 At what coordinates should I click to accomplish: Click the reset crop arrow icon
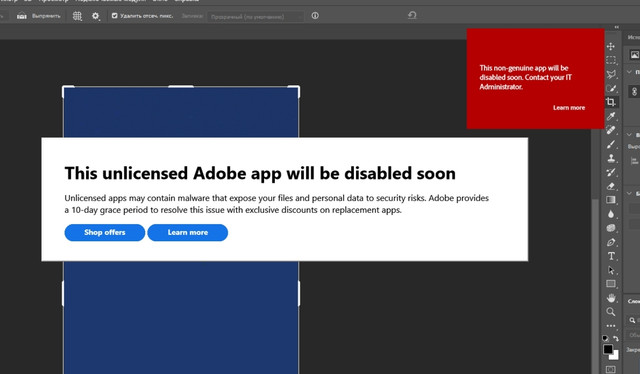[x=412, y=16]
